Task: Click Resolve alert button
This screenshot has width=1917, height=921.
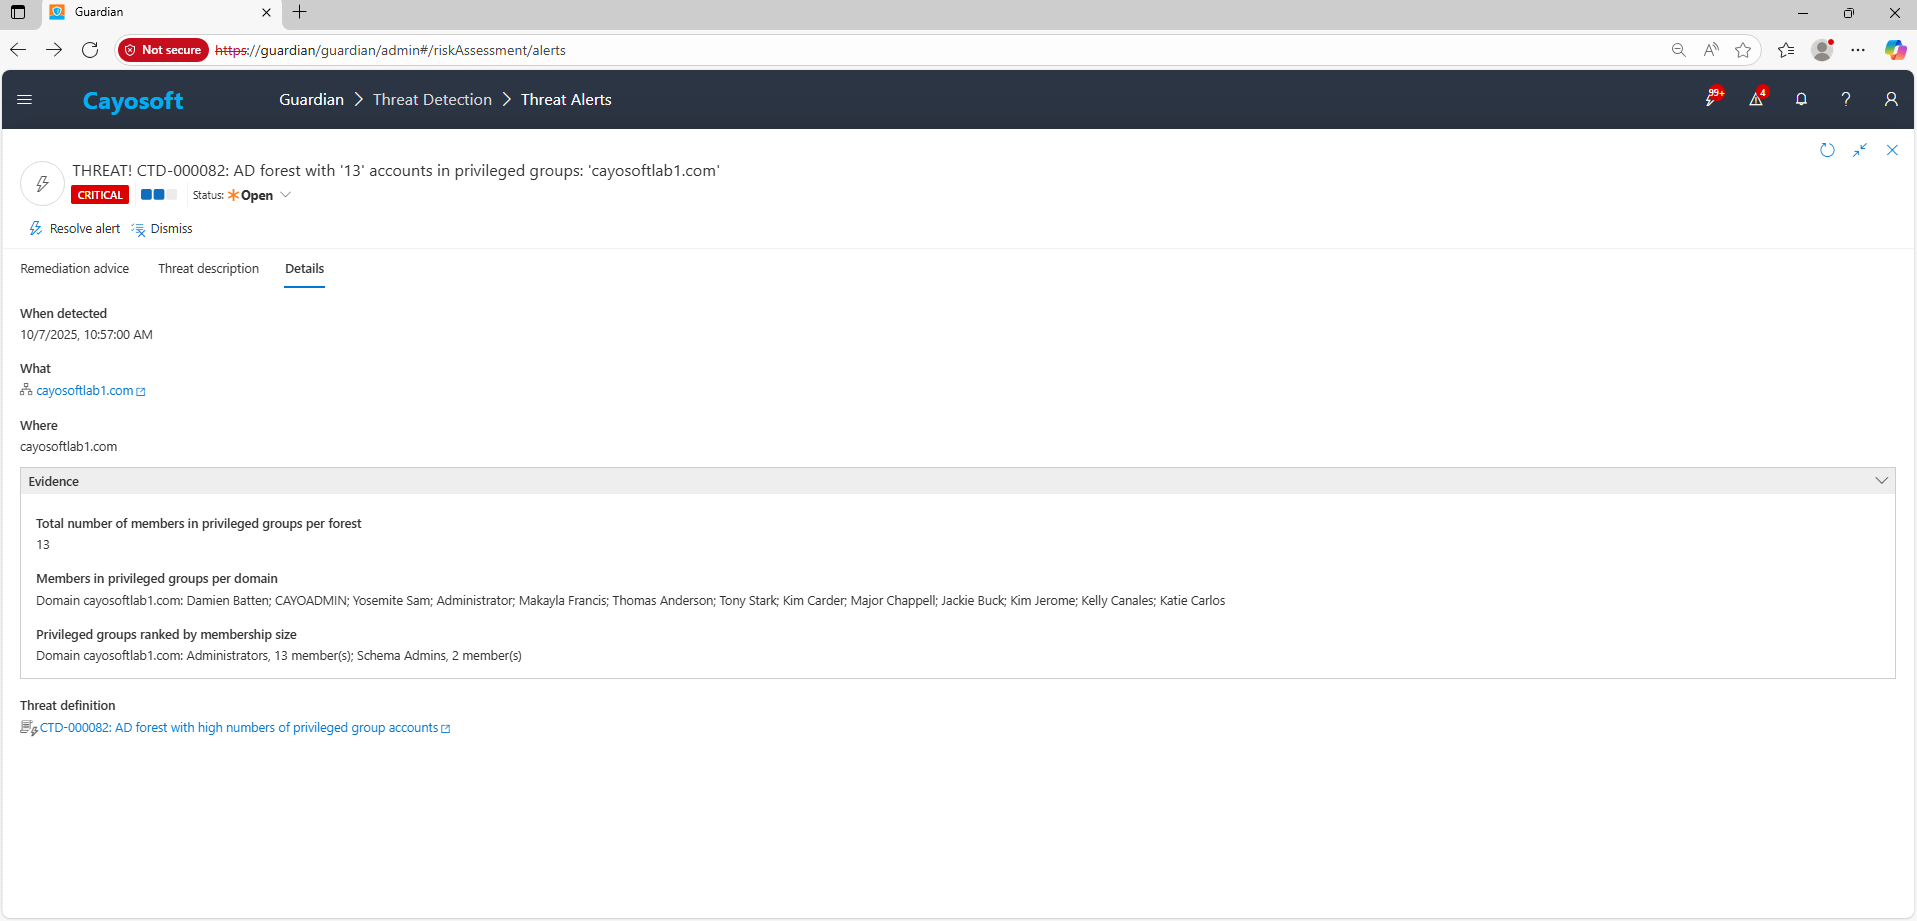Action: point(75,229)
